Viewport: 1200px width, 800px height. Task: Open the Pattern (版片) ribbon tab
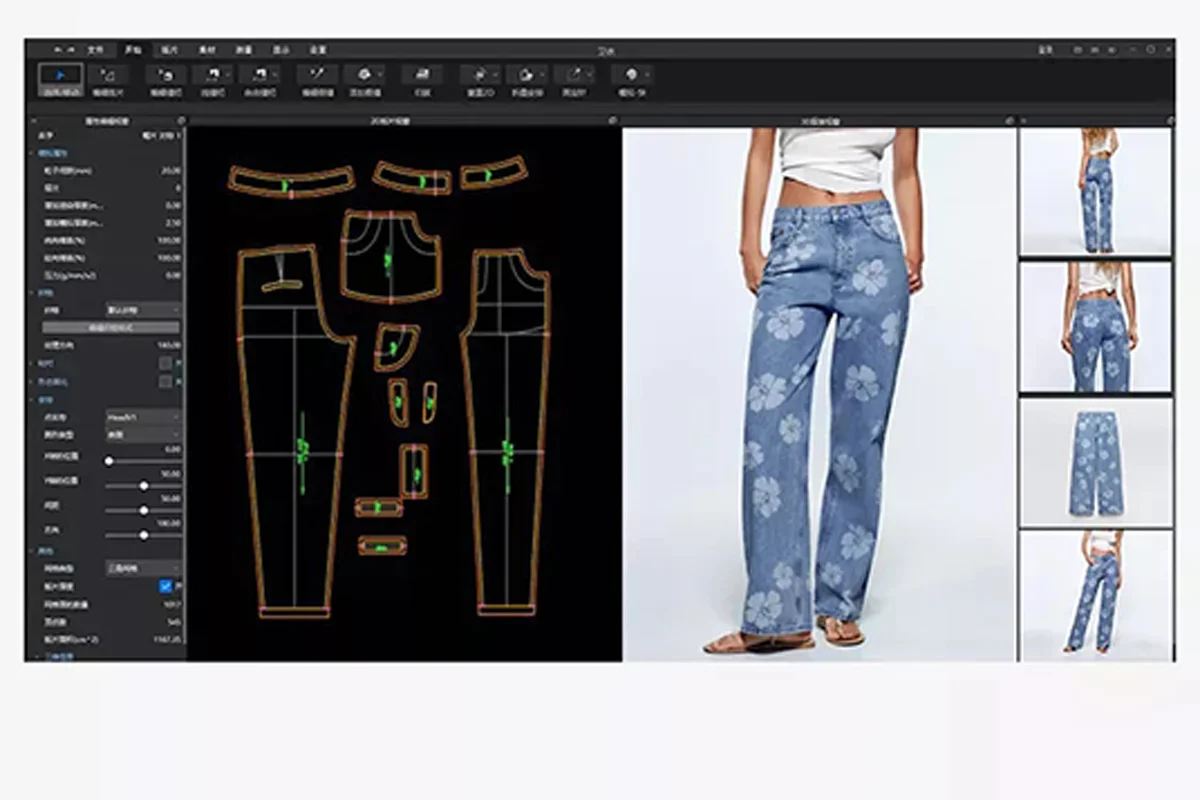169,49
